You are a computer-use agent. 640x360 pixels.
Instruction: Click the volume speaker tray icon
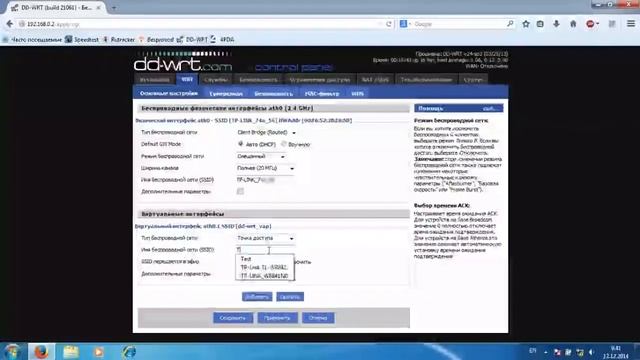click(x=591, y=352)
